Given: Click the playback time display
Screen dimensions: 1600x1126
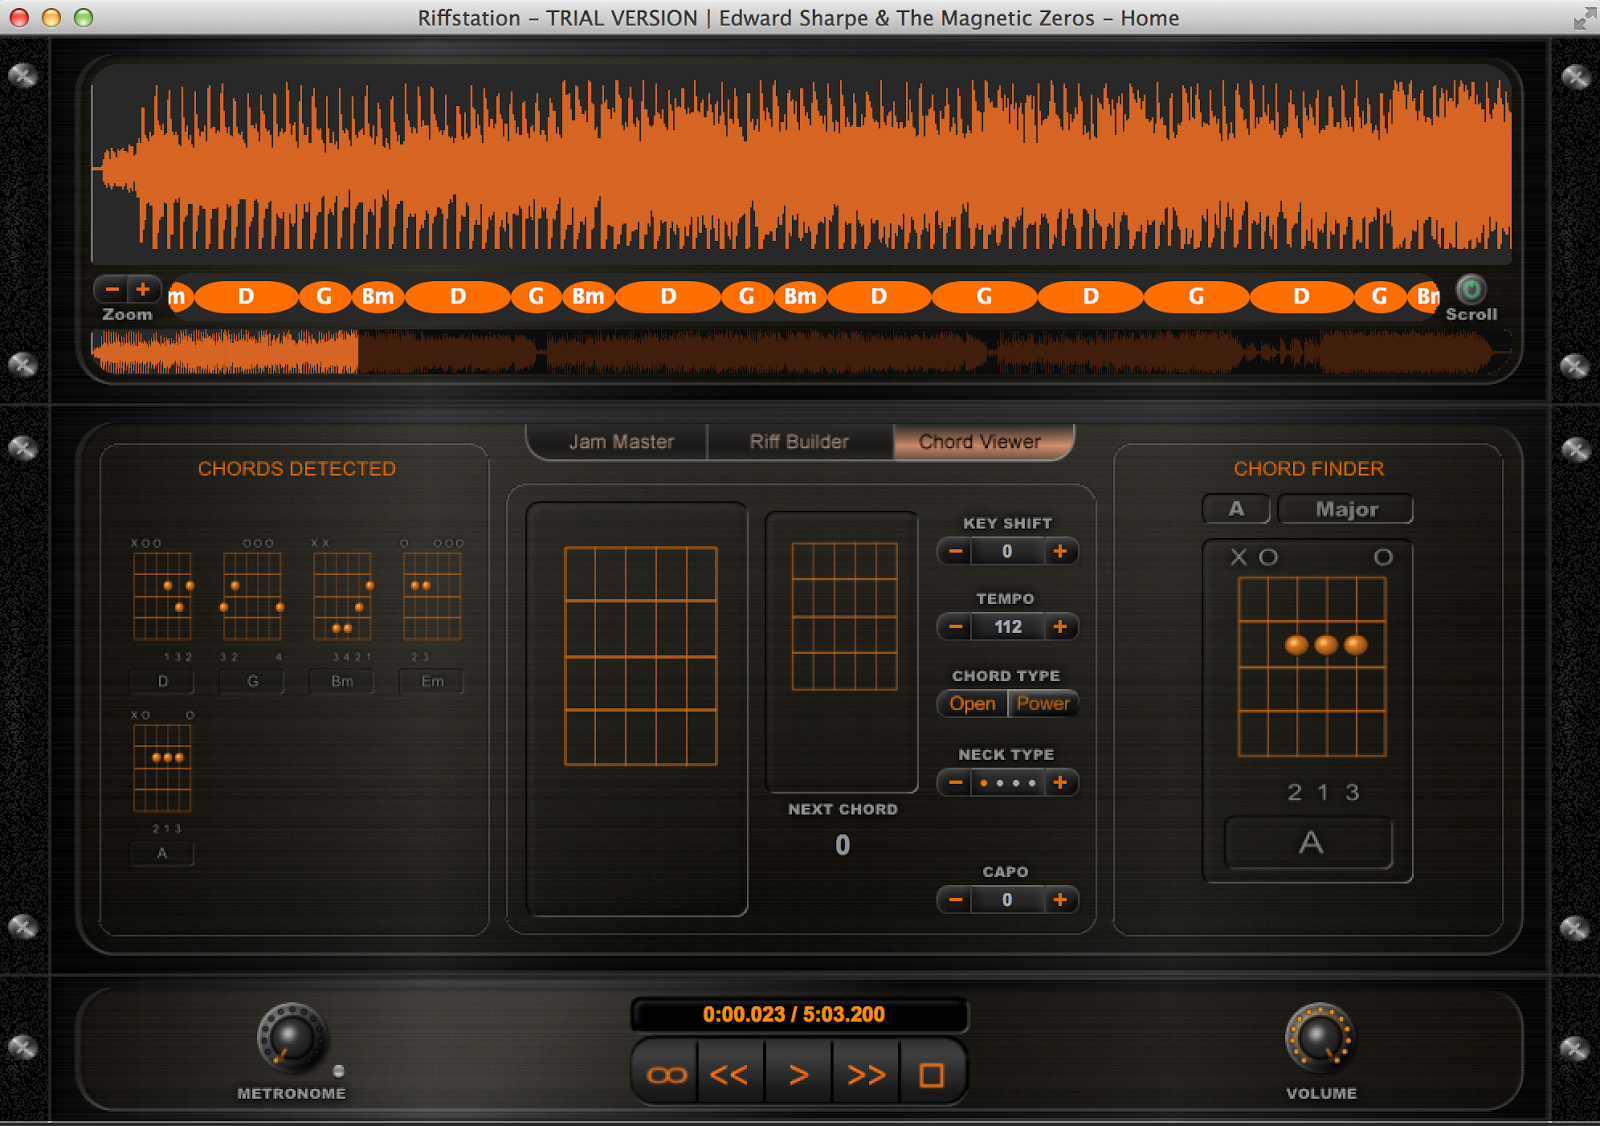Looking at the screenshot, I should click(798, 1014).
